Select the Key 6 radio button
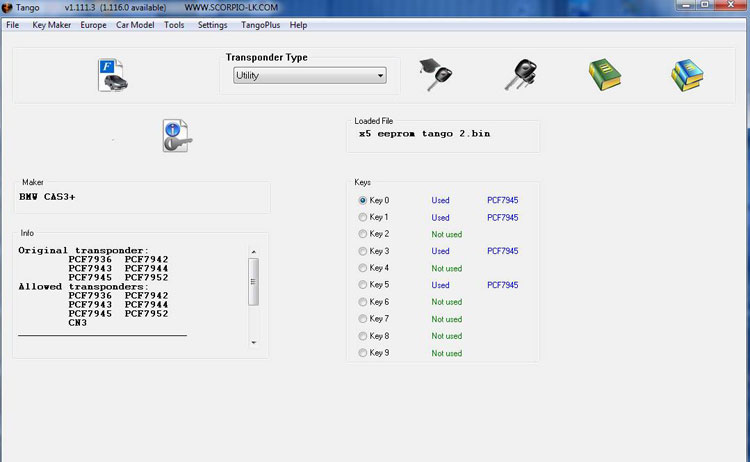The height and width of the screenshot is (462, 750). pyautogui.click(x=363, y=302)
